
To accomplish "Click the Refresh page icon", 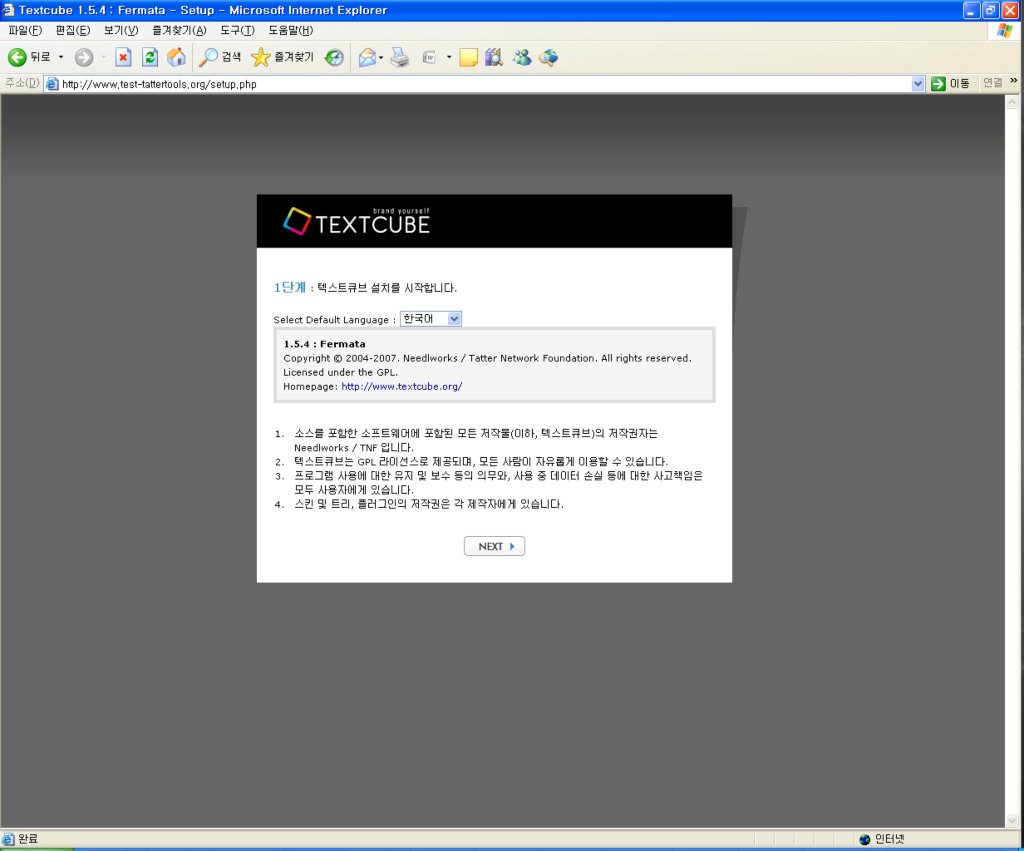I will 150,57.
